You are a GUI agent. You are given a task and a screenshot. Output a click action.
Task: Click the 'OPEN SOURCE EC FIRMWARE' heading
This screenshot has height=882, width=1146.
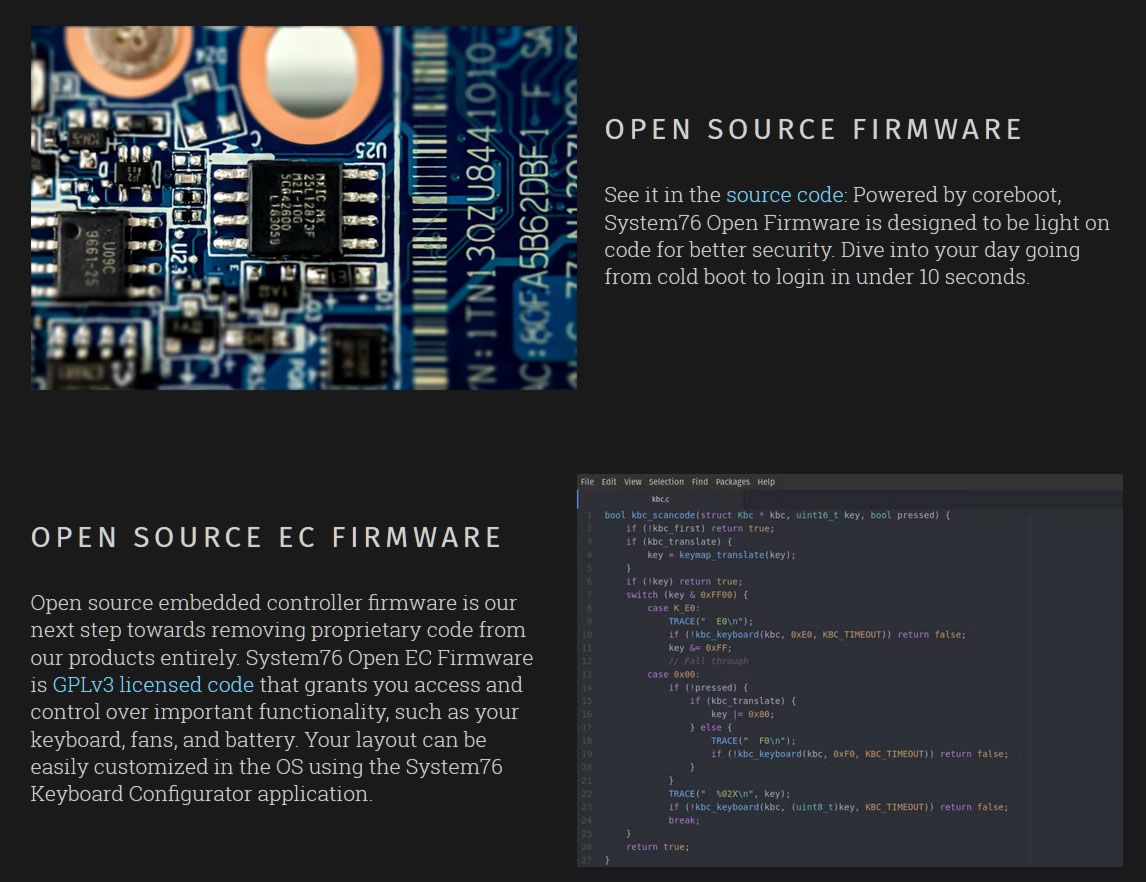(x=266, y=537)
